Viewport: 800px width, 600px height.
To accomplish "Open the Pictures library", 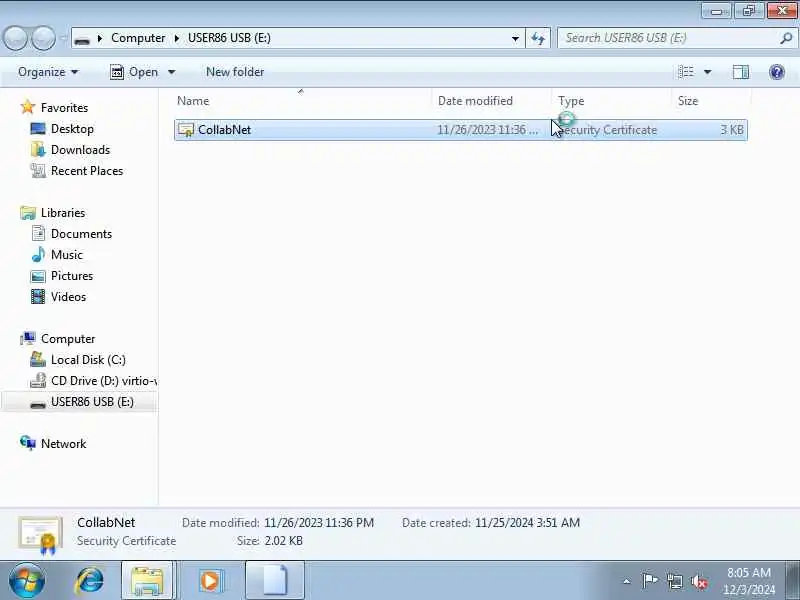I will pyautogui.click(x=72, y=276).
